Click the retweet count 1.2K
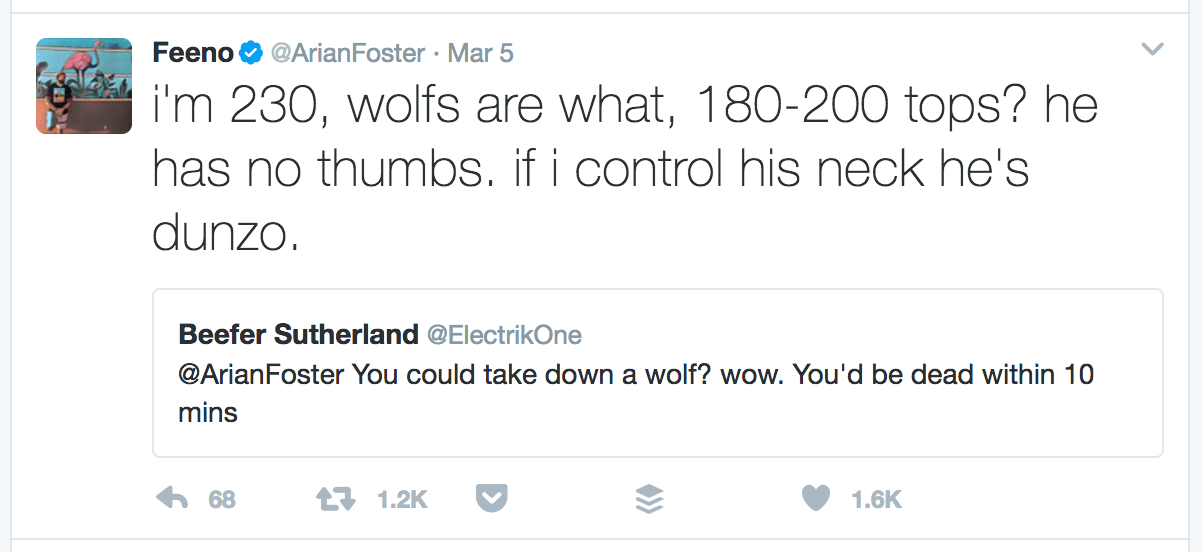Screen dimensions: 1202x552 click(402, 499)
